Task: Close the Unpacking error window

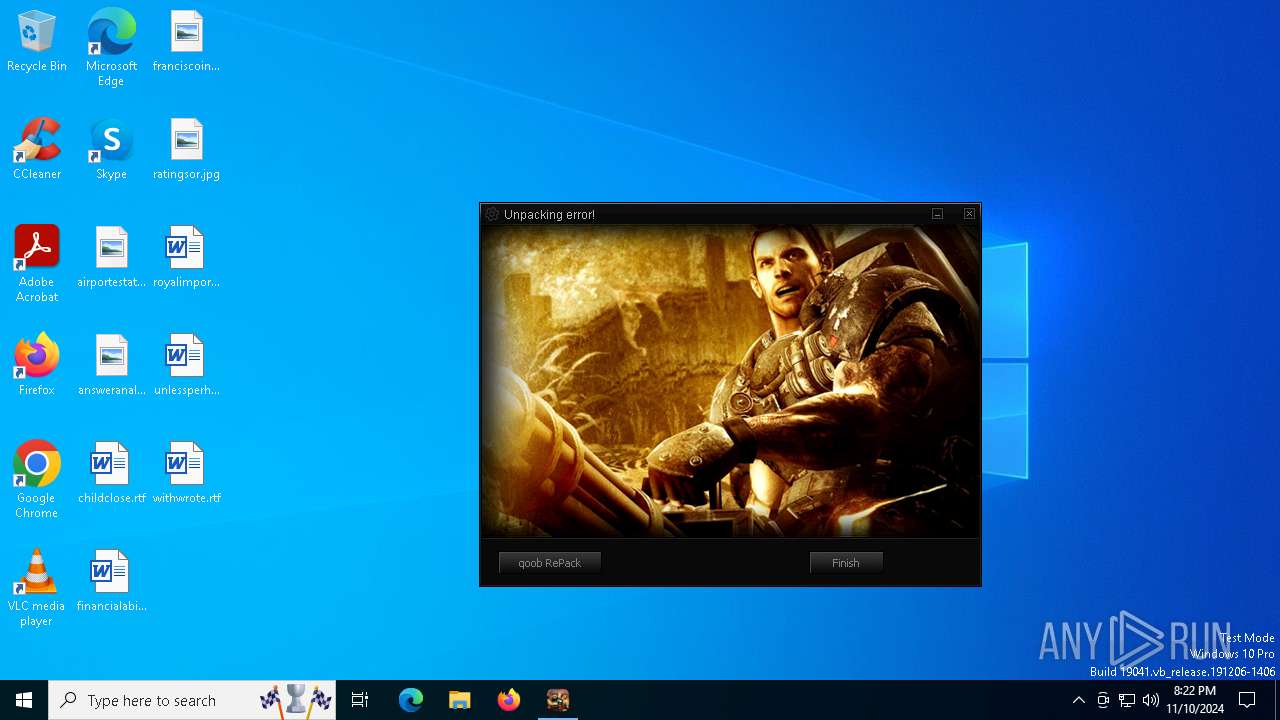Action: coord(969,214)
